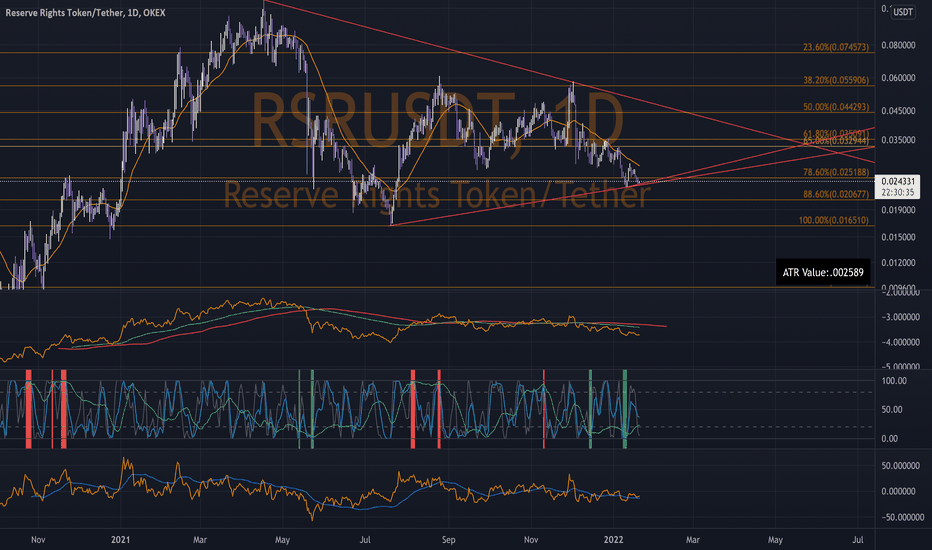
Task: Click the 50.000000 bottom oscillator axis label
Action: (x=900, y=466)
